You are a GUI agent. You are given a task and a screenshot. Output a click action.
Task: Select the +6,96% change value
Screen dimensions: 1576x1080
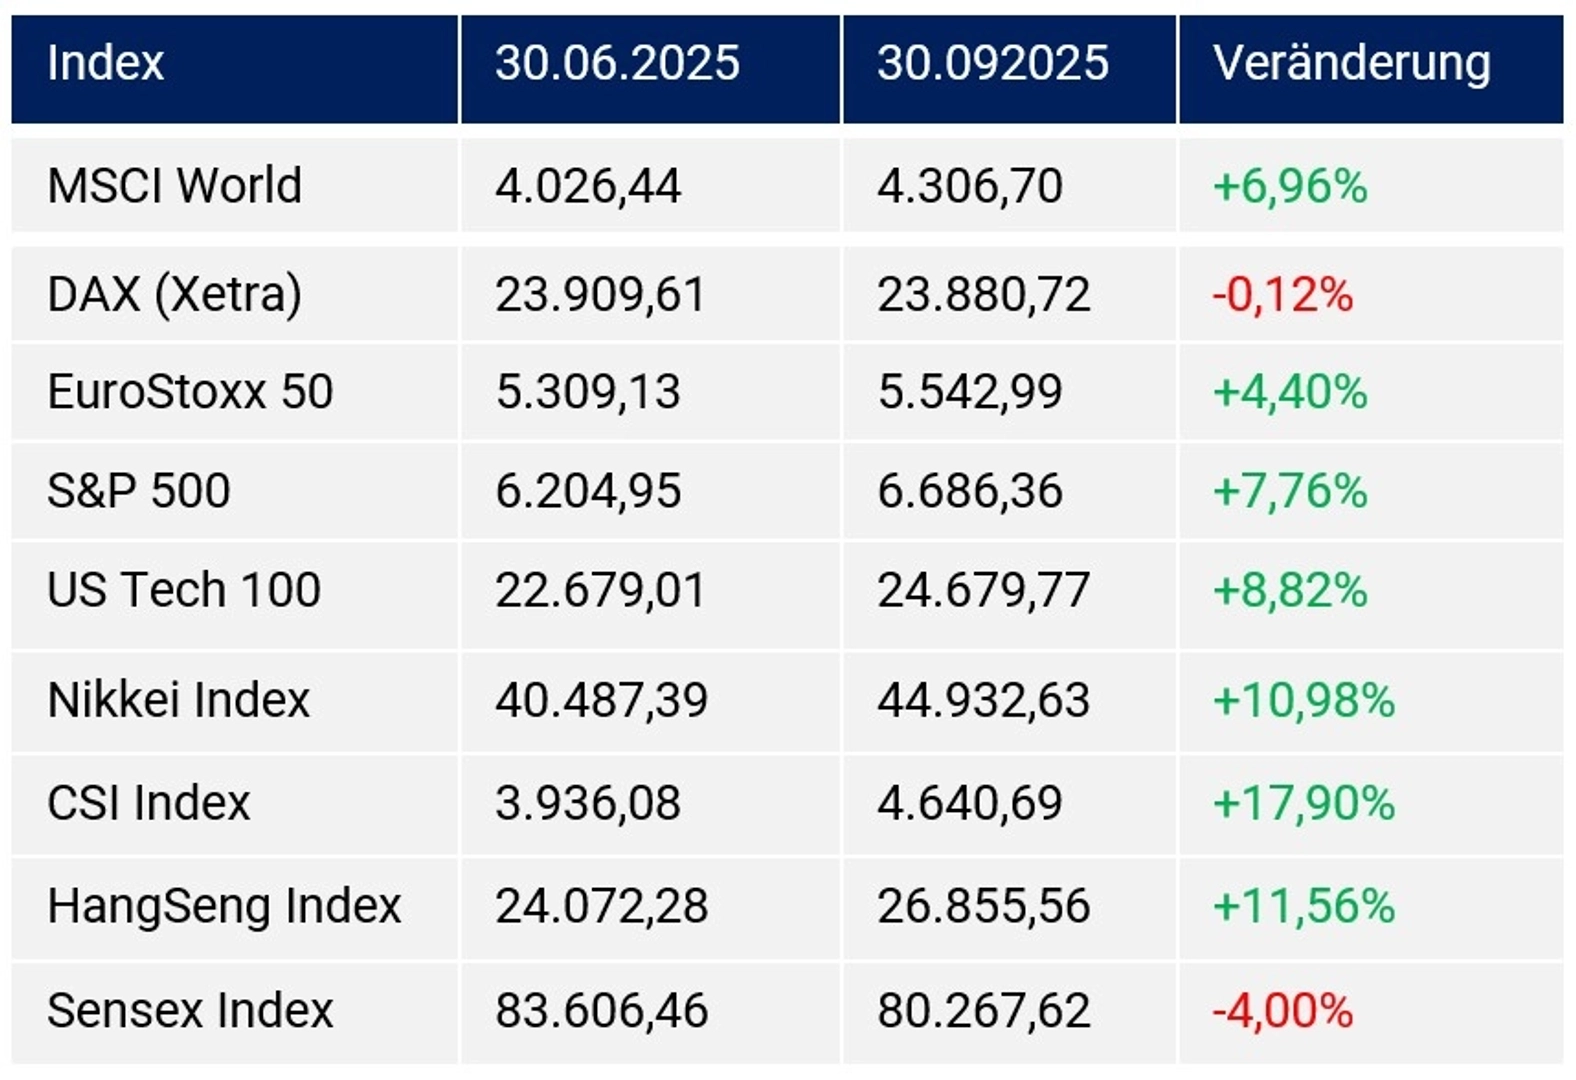pos(1289,187)
